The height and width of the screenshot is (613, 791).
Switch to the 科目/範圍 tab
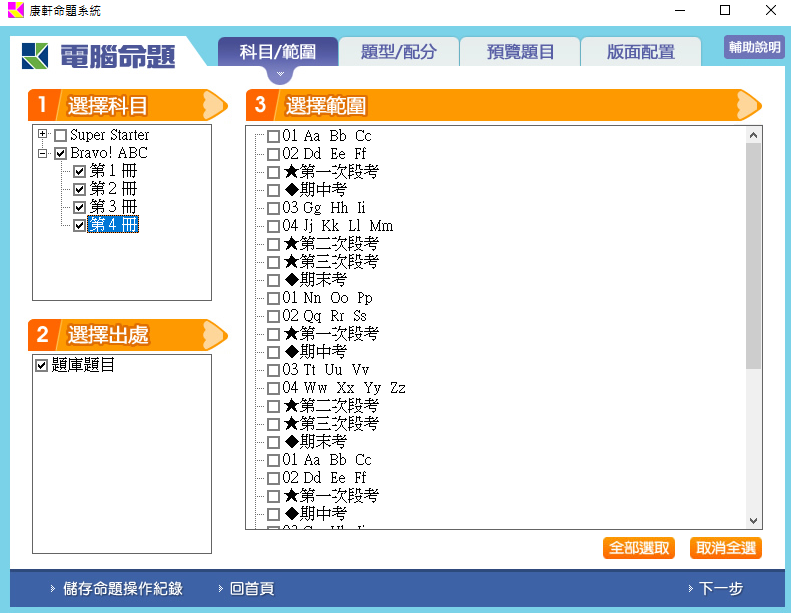tap(278, 51)
